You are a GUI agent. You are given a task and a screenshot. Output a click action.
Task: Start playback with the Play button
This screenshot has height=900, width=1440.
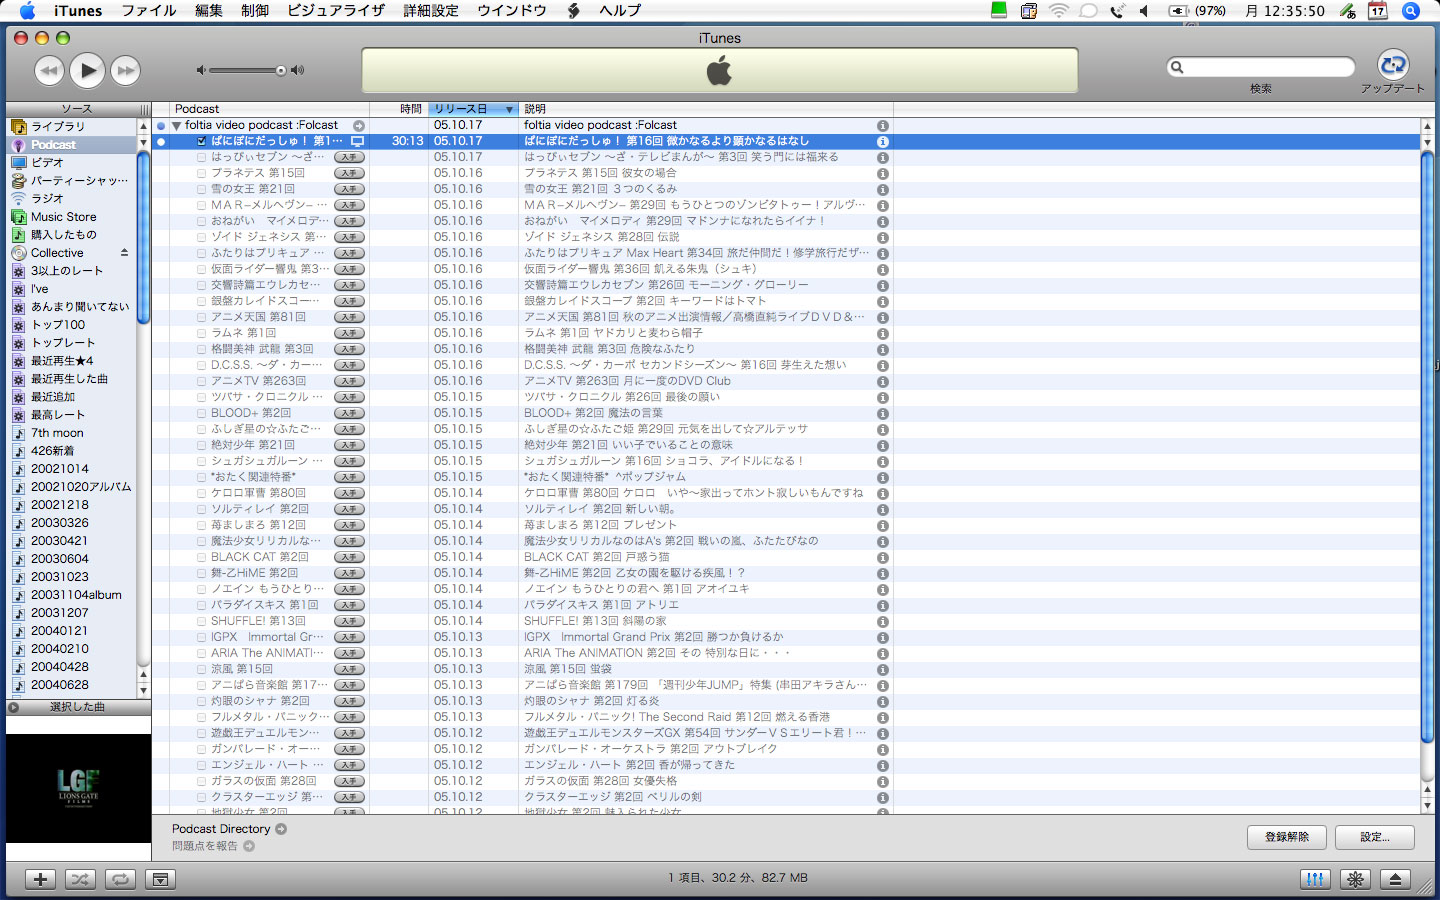[88, 70]
